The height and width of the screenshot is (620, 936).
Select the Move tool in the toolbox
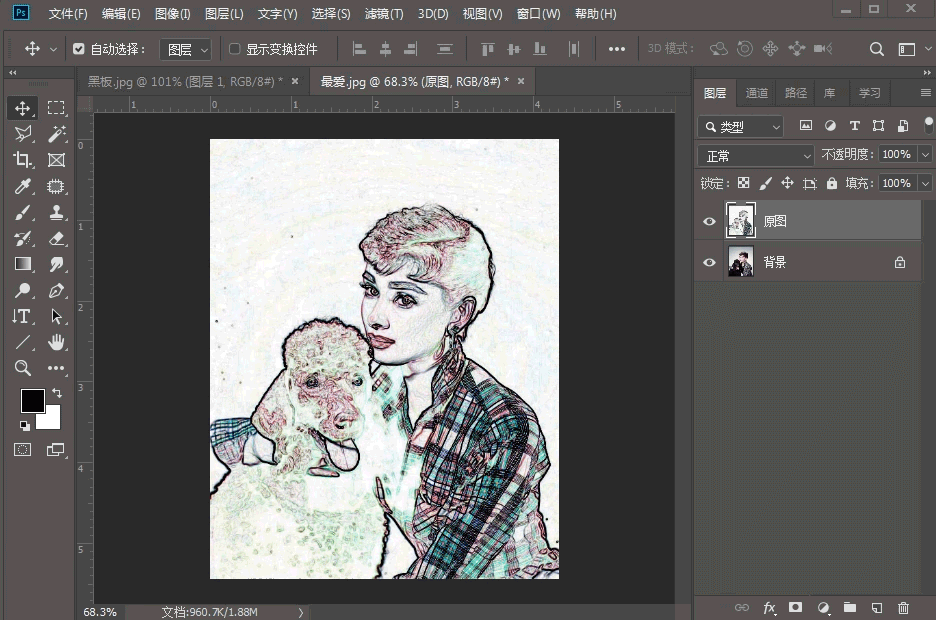[x=23, y=108]
